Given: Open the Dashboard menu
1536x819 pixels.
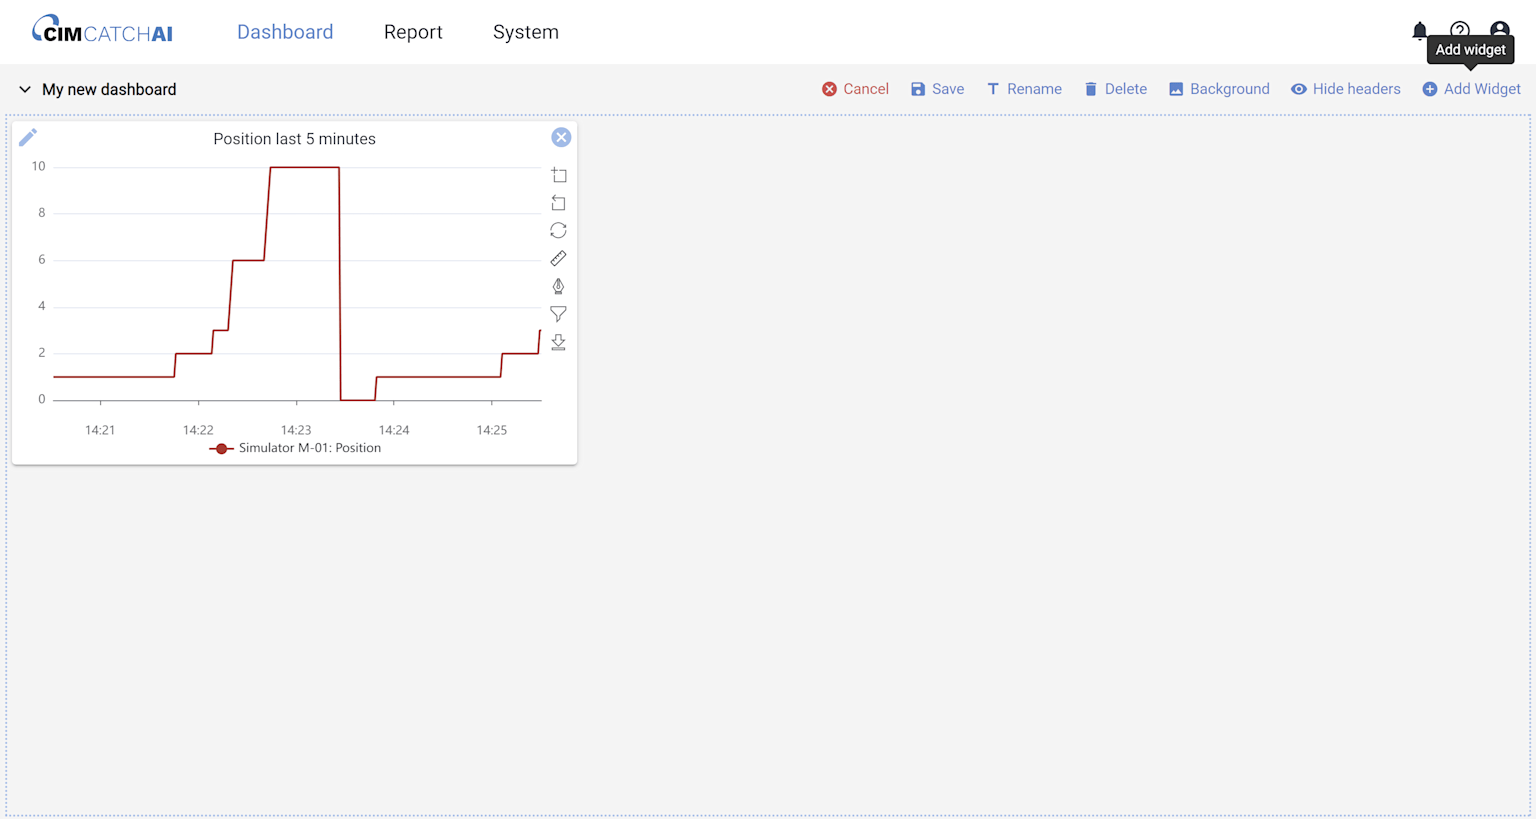Looking at the screenshot, I should (x=285, y=32).
